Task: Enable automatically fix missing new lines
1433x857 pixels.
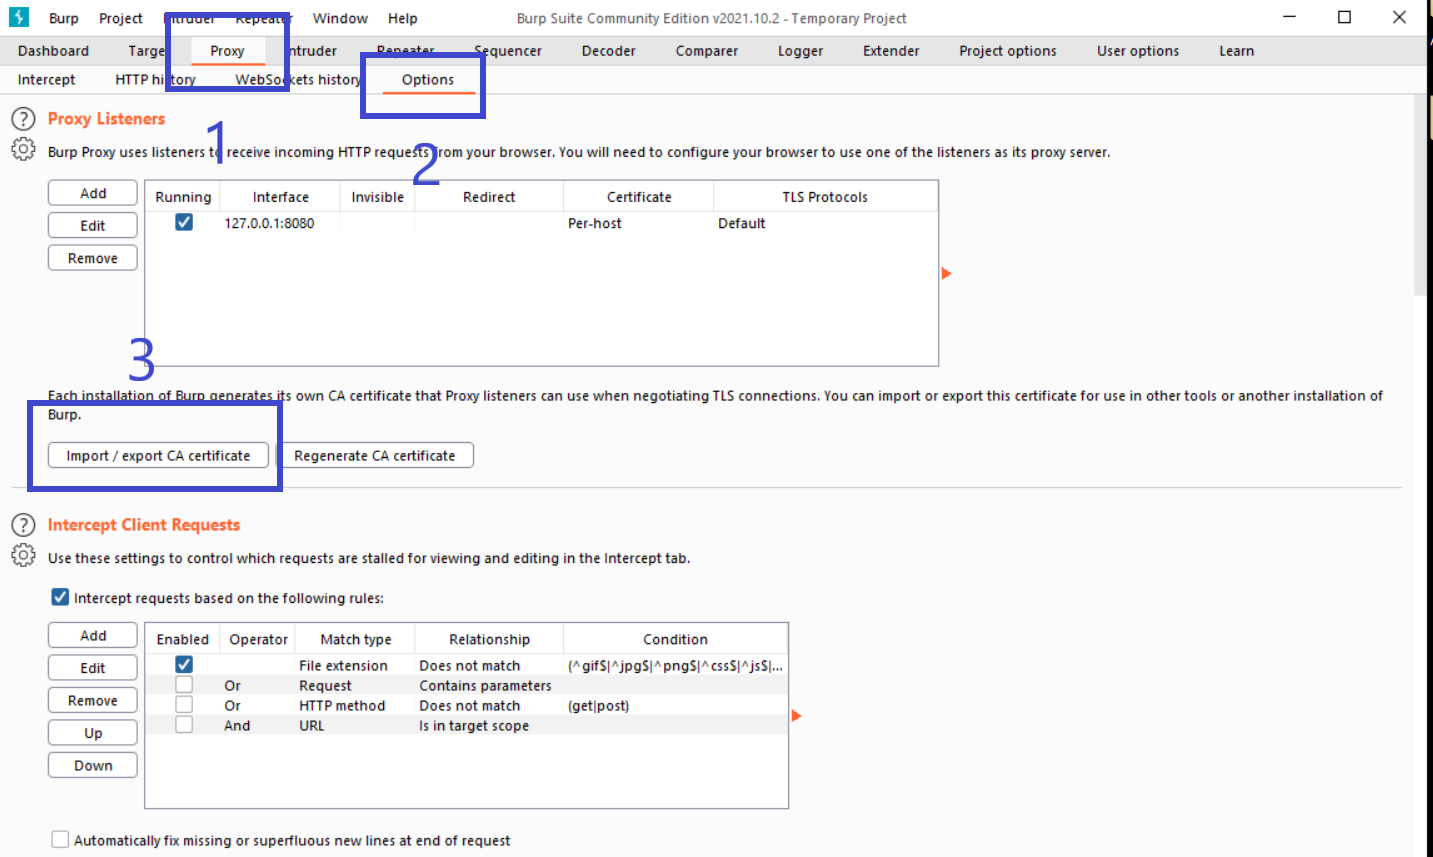Action: 60,839
